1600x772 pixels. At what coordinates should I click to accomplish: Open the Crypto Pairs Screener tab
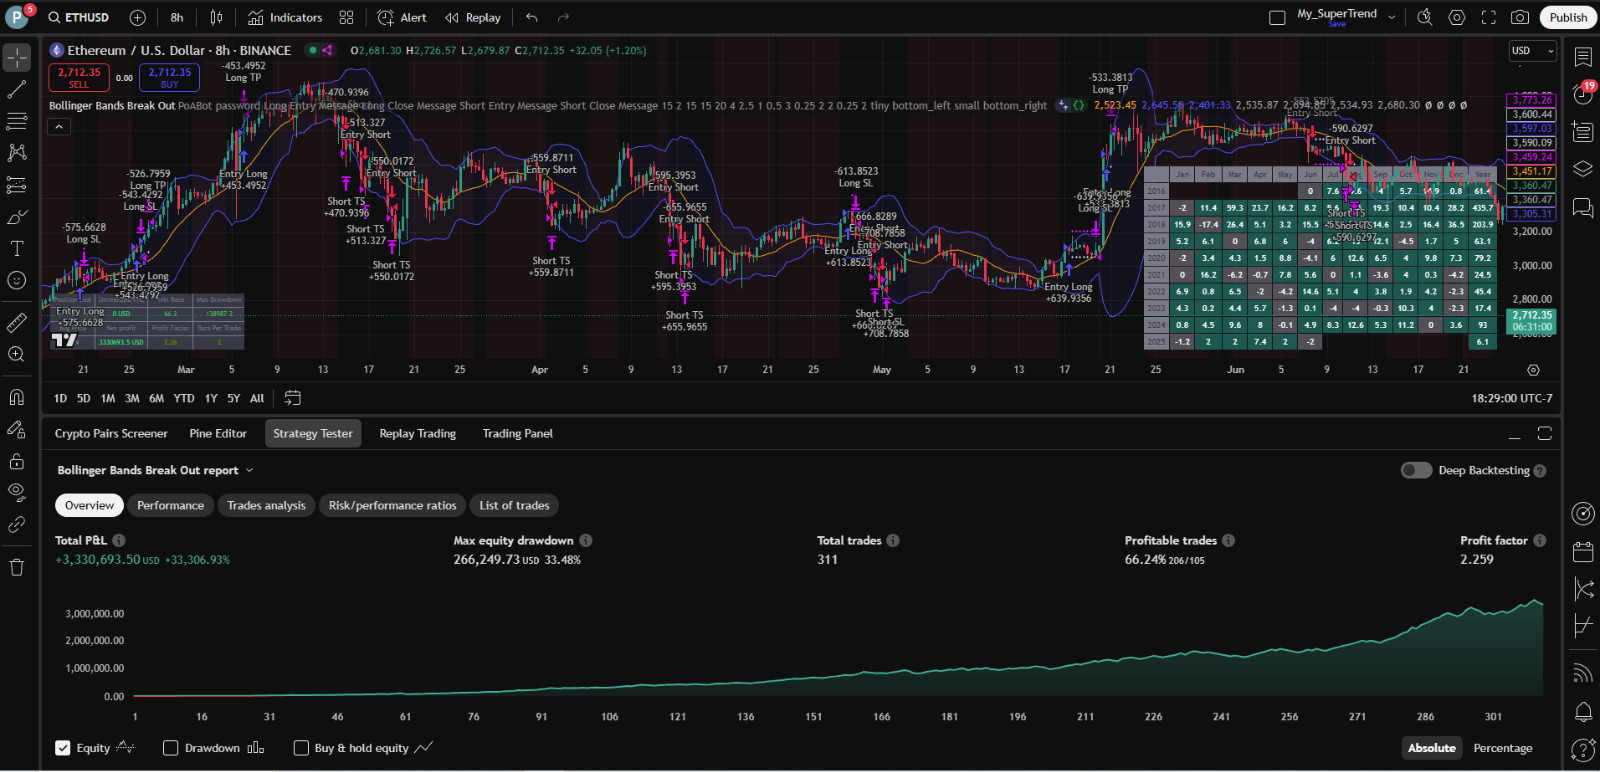point(111,434)
